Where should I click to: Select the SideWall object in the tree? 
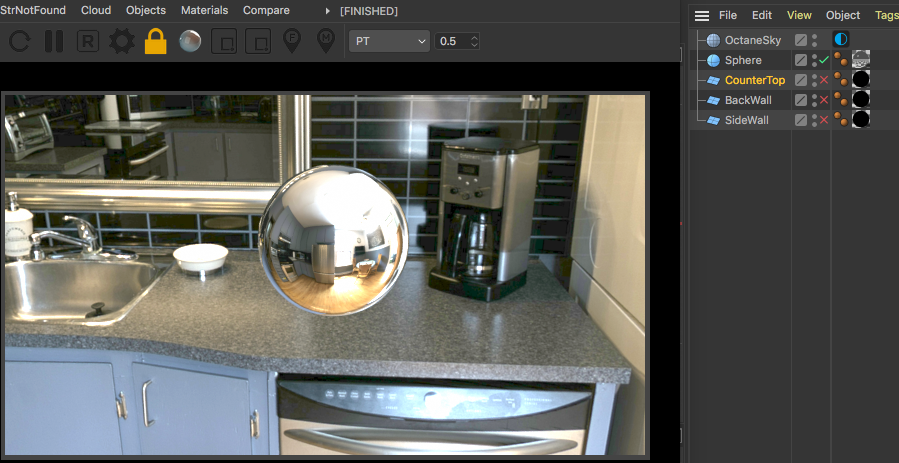coord(746,120)
